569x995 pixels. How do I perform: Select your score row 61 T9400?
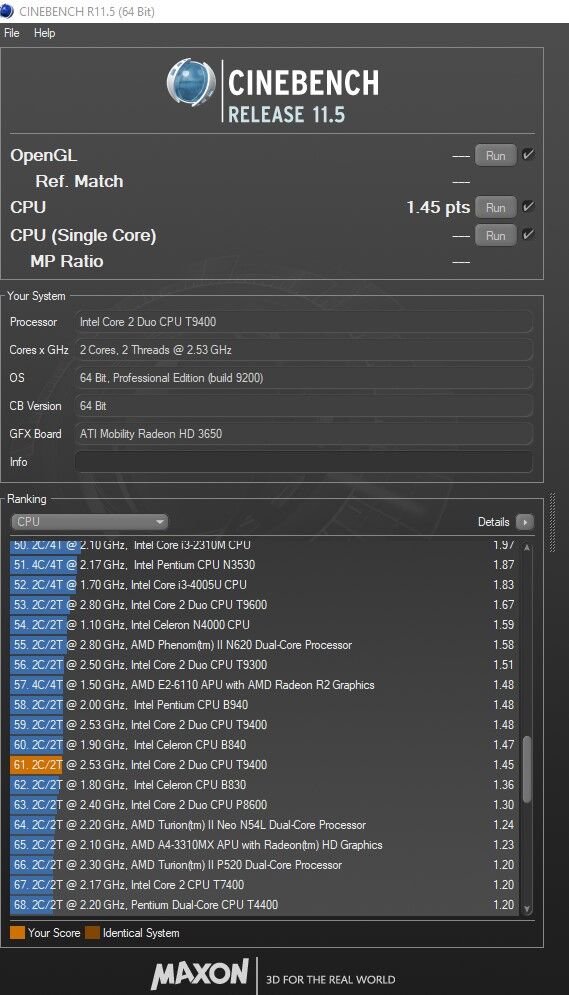click(x=265, y=765)
